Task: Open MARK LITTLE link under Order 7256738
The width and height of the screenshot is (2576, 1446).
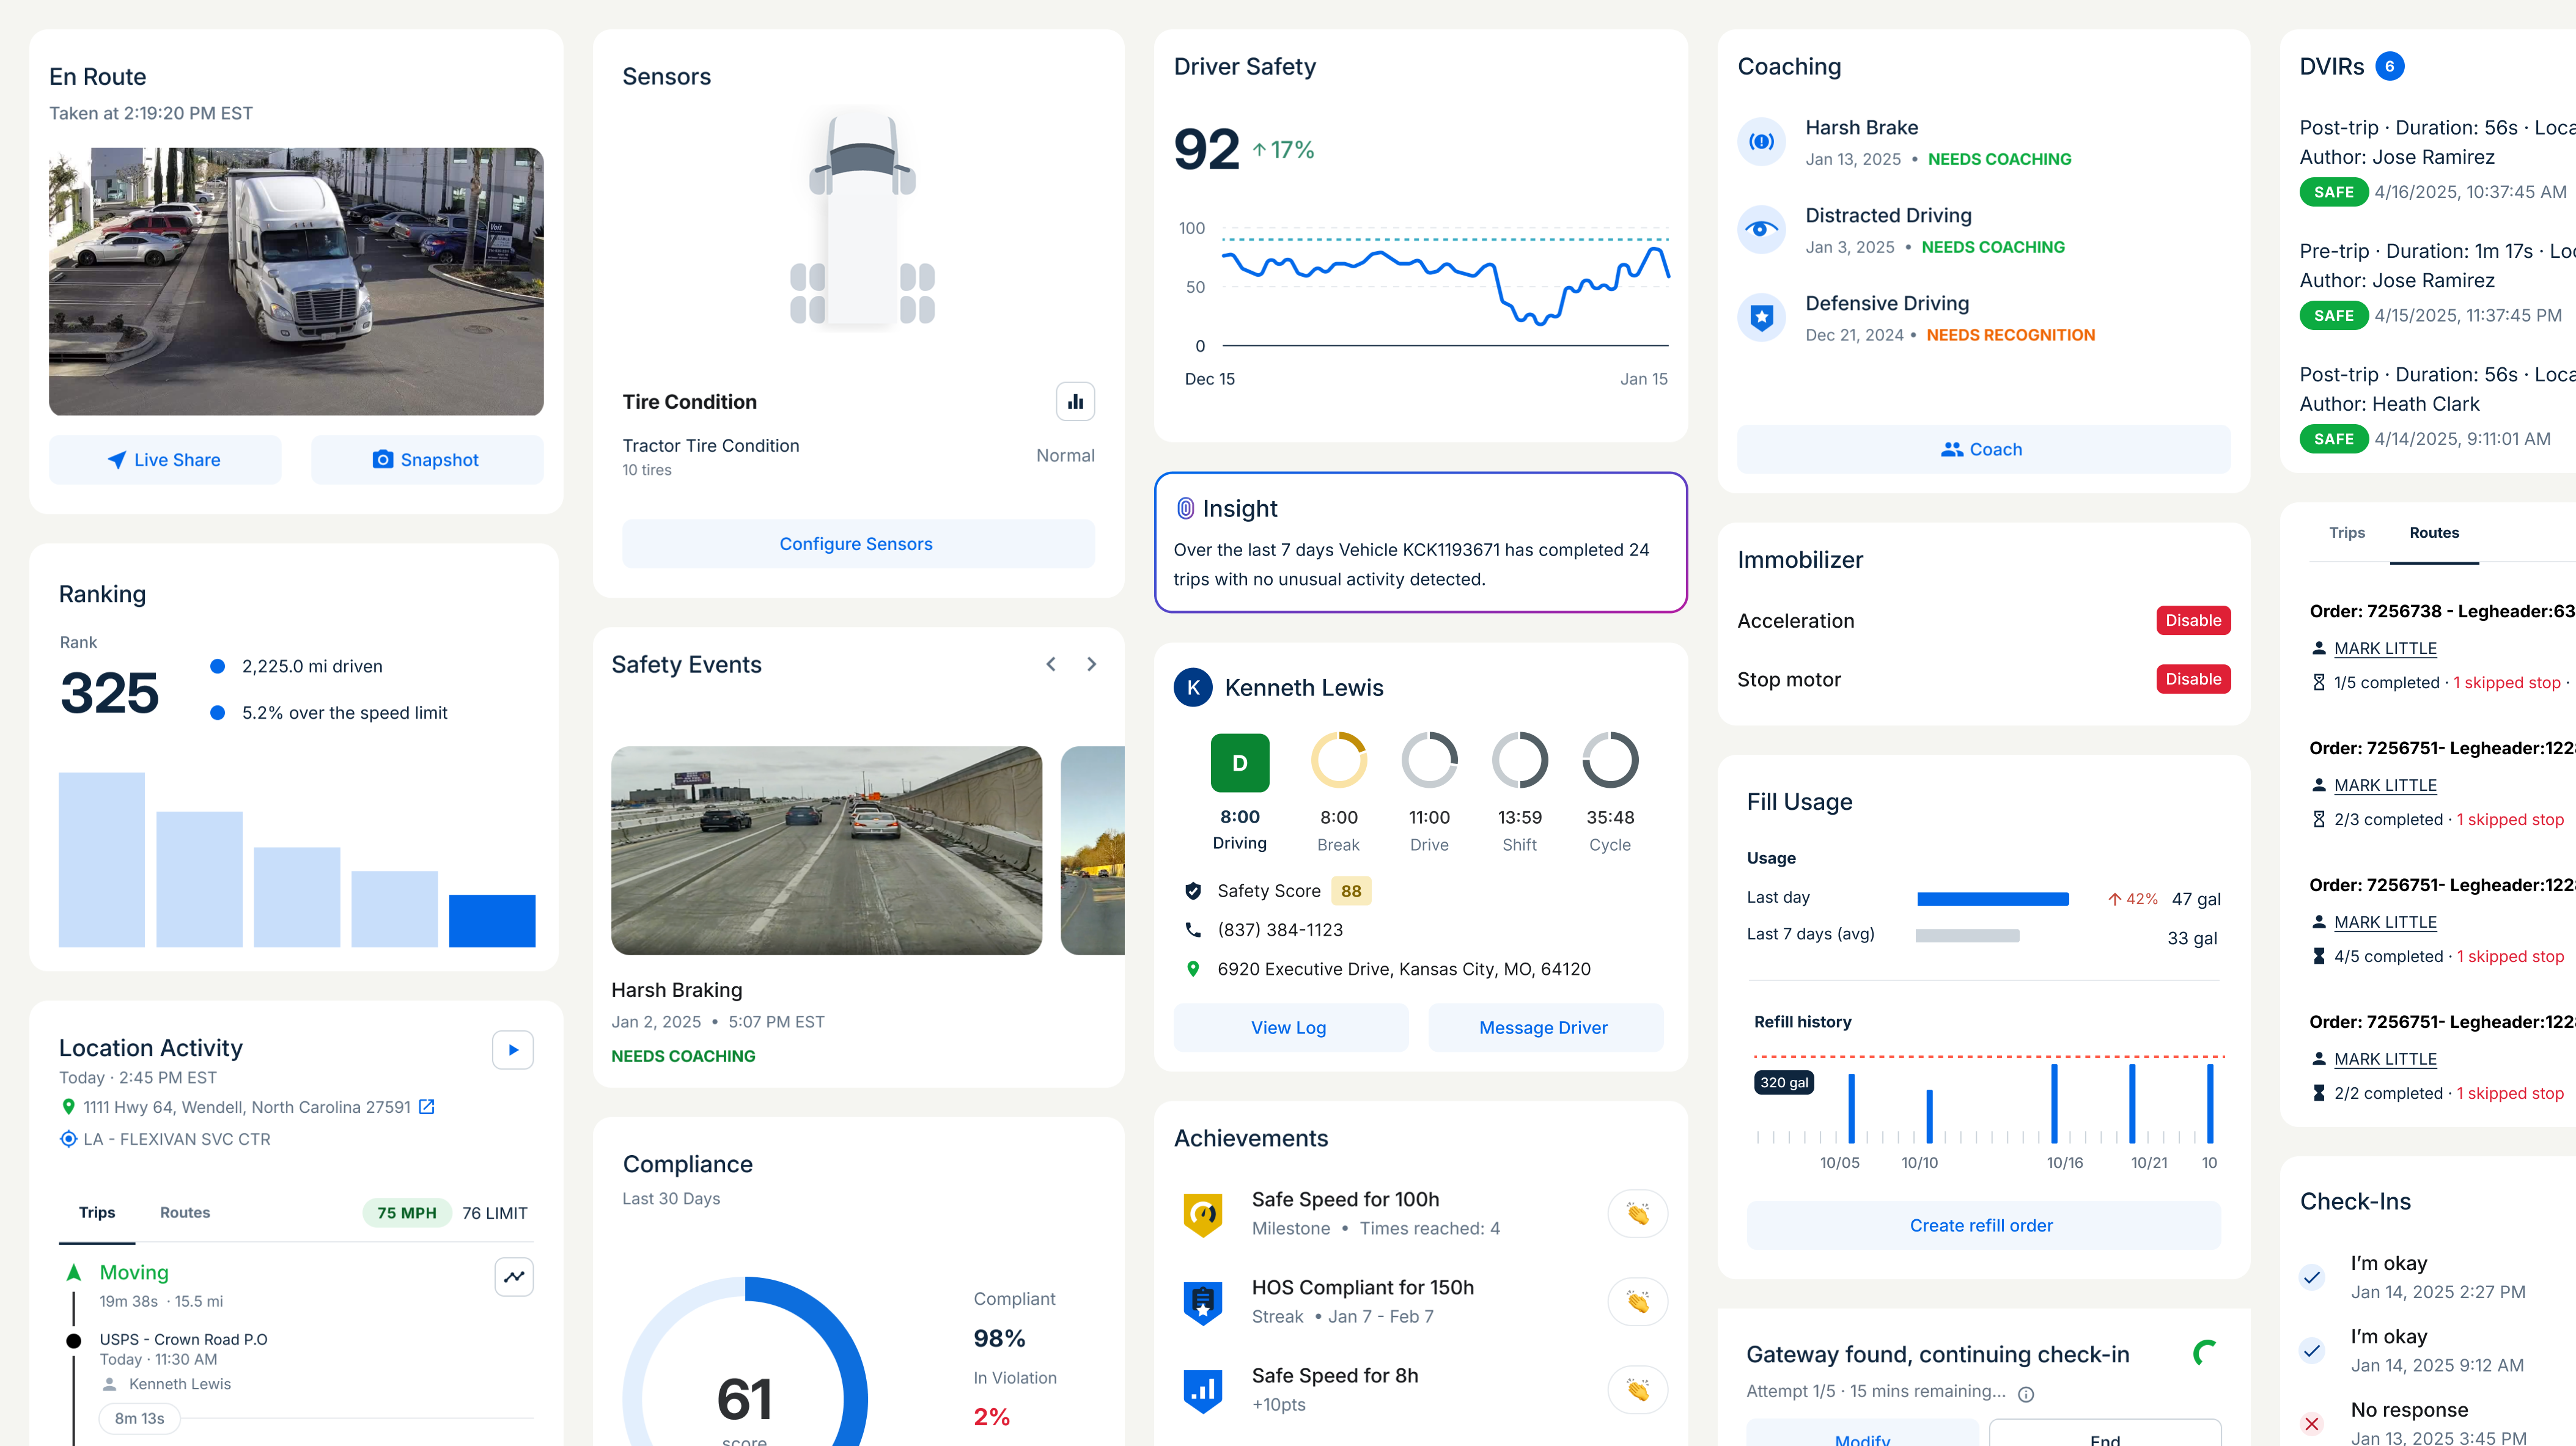Action: 2385,648
